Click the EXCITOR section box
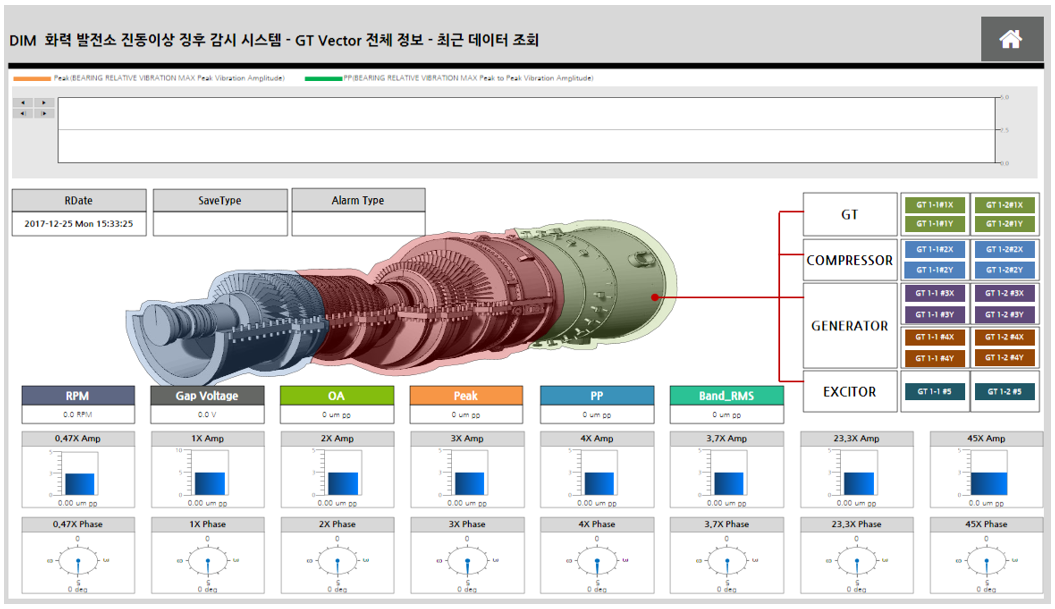 click(850, 391)
